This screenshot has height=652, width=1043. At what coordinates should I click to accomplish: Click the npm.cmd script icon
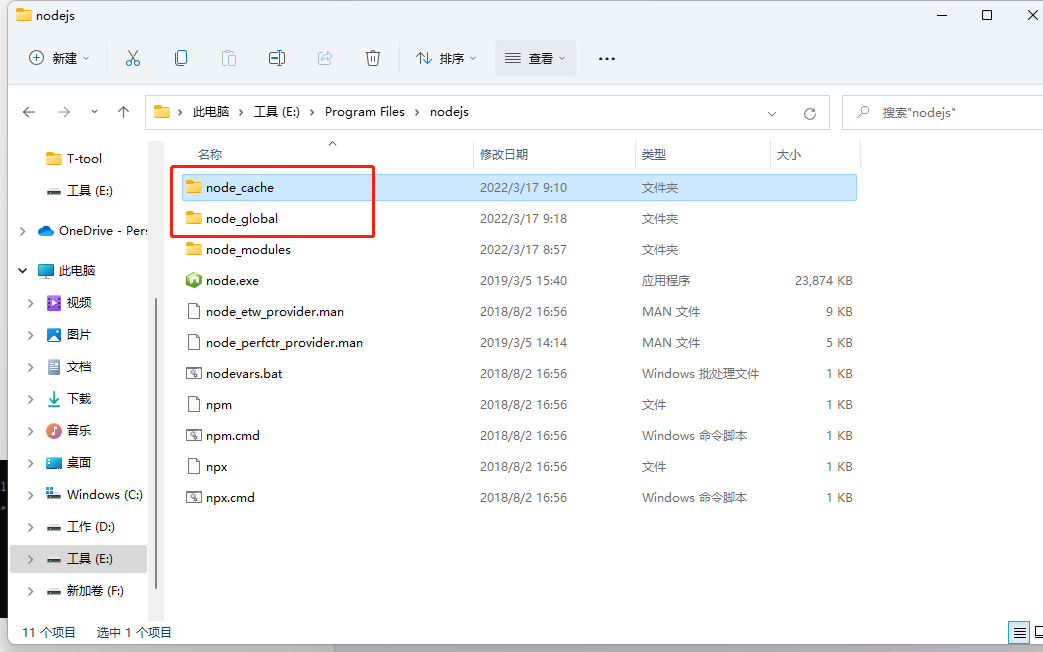pyautogui.click(x=194, y=435)
